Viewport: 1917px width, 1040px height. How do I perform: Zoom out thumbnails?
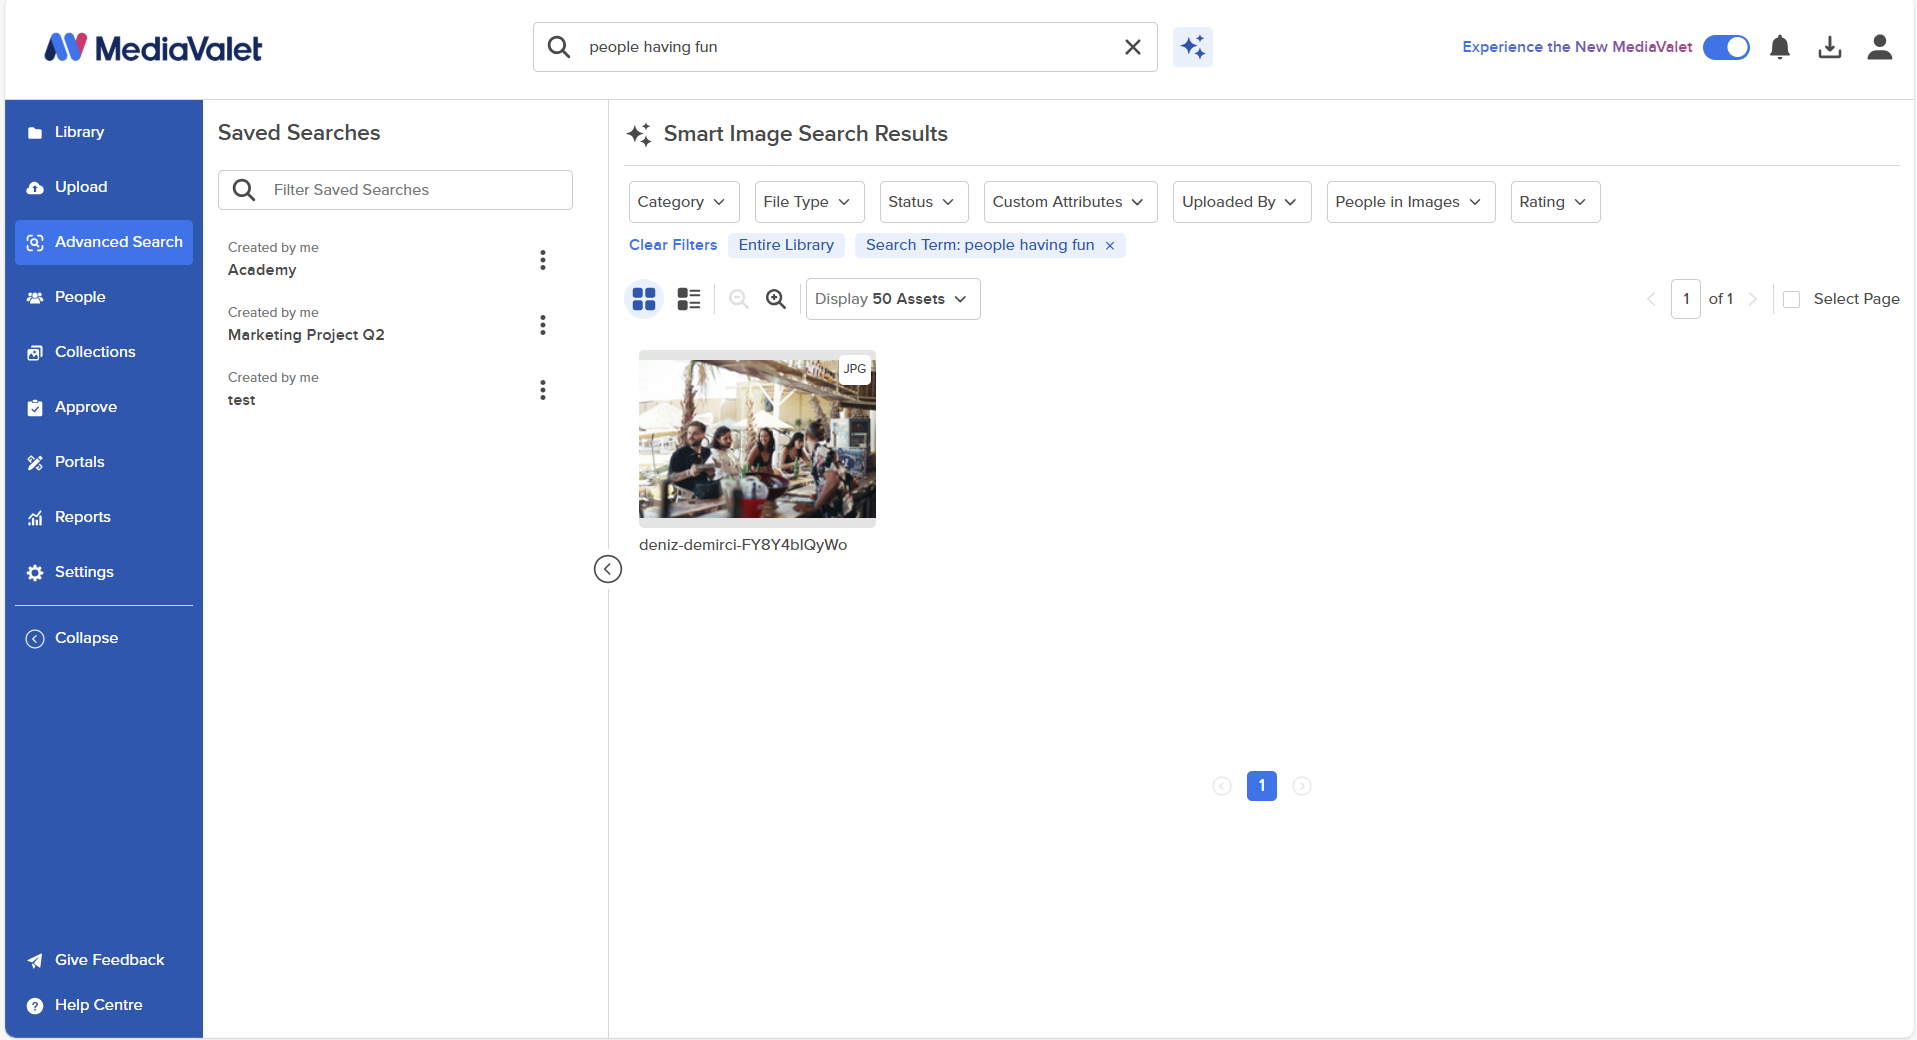pos(739,299)
